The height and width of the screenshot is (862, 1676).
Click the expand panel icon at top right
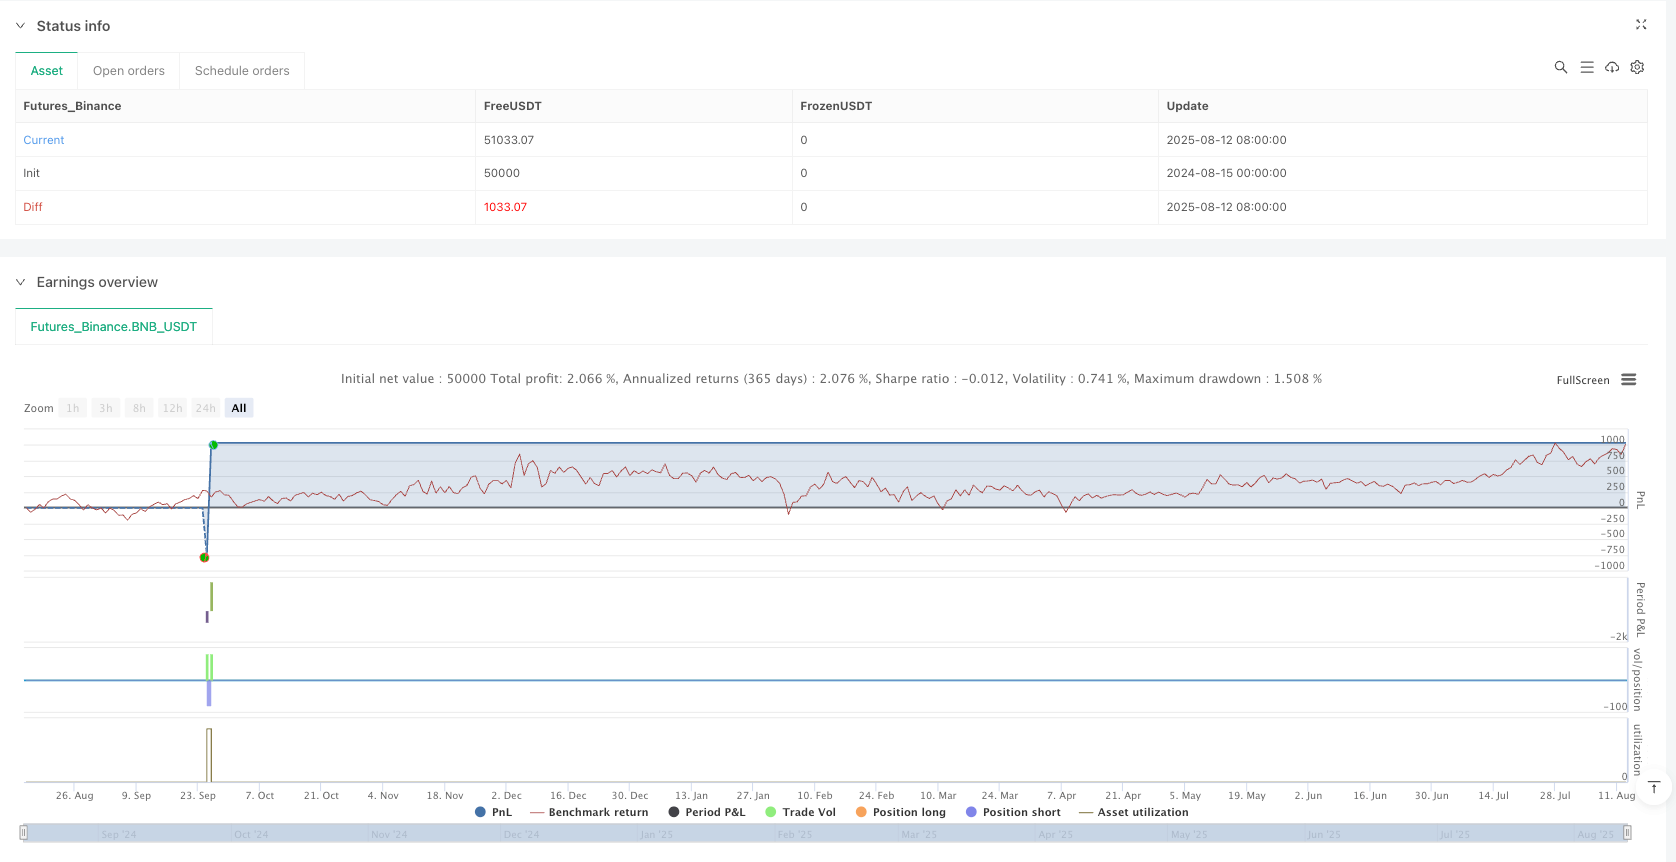click(x=1641, y=25)
